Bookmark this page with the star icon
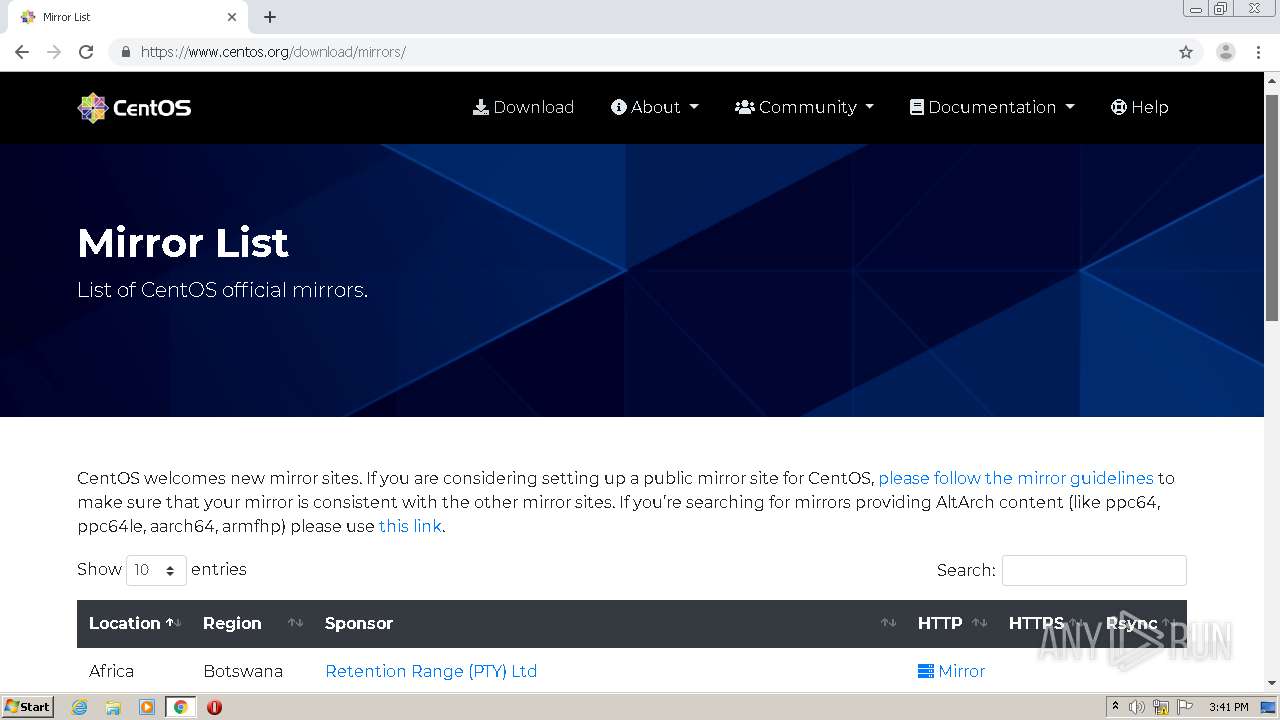This screenshot has height=720, width=1280. (x=1186, y=52)
